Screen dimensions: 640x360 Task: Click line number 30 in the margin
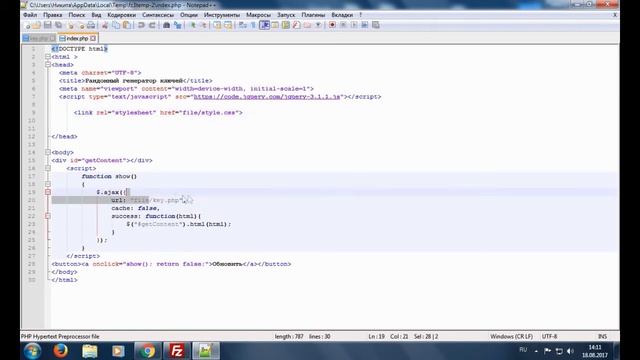tap(32, 280)
